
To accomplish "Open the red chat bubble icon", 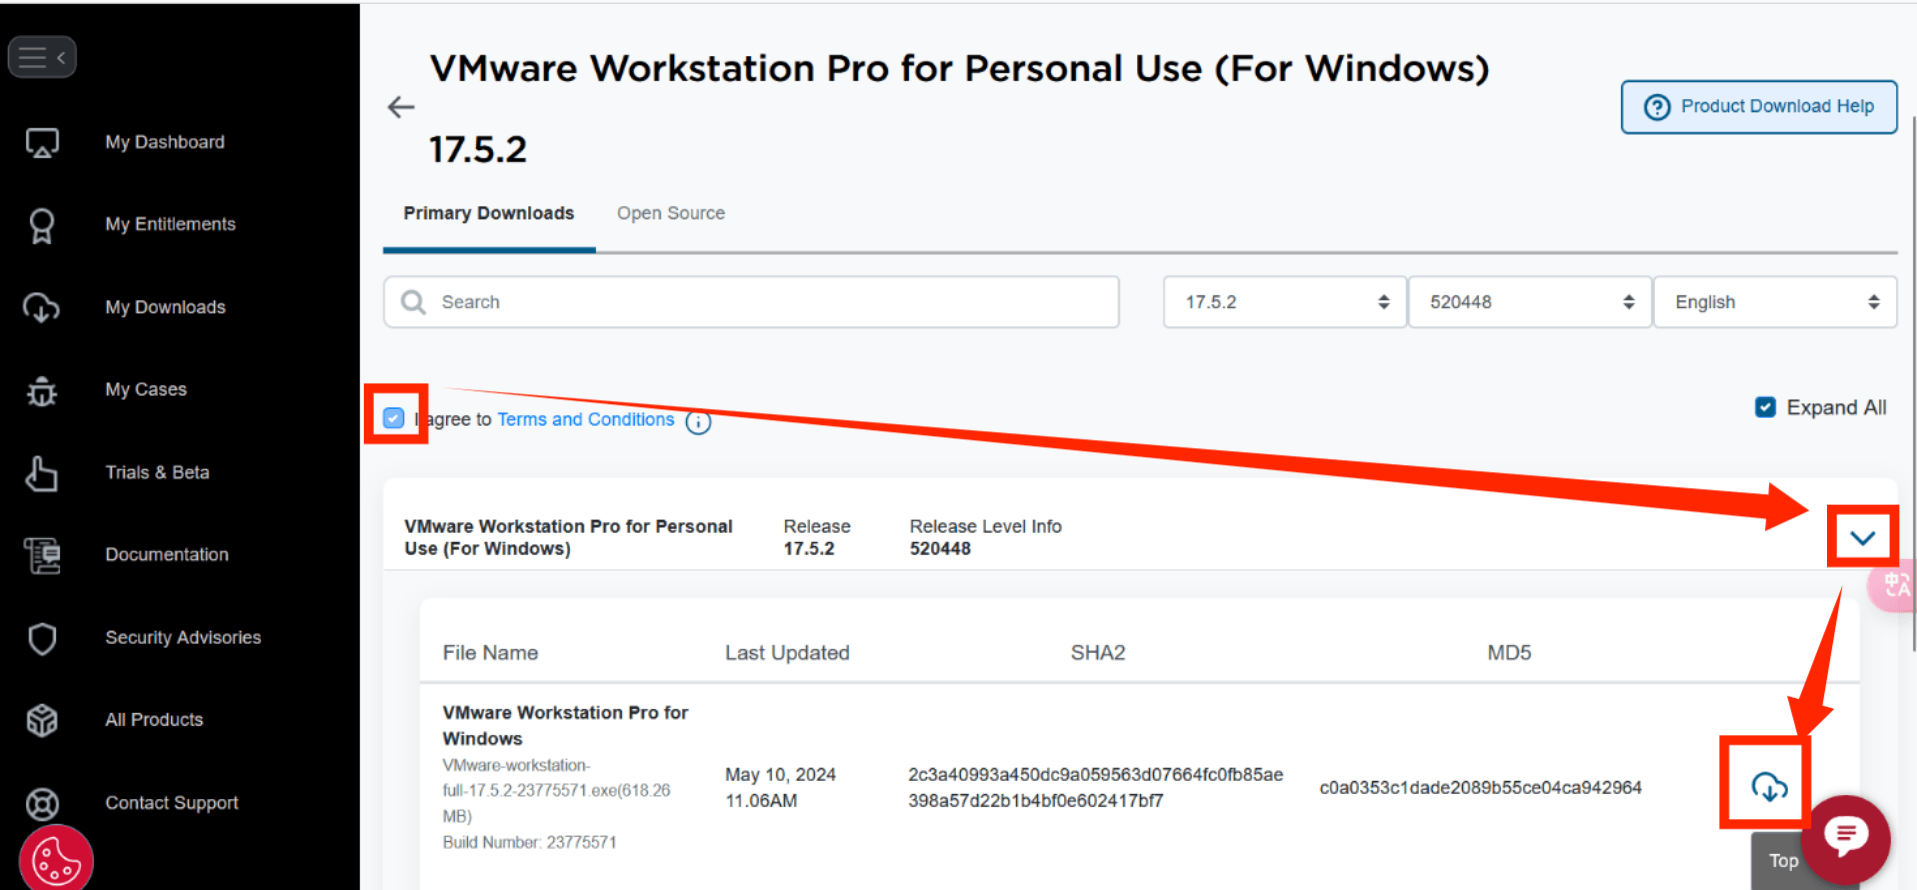I will (1845, 835).
